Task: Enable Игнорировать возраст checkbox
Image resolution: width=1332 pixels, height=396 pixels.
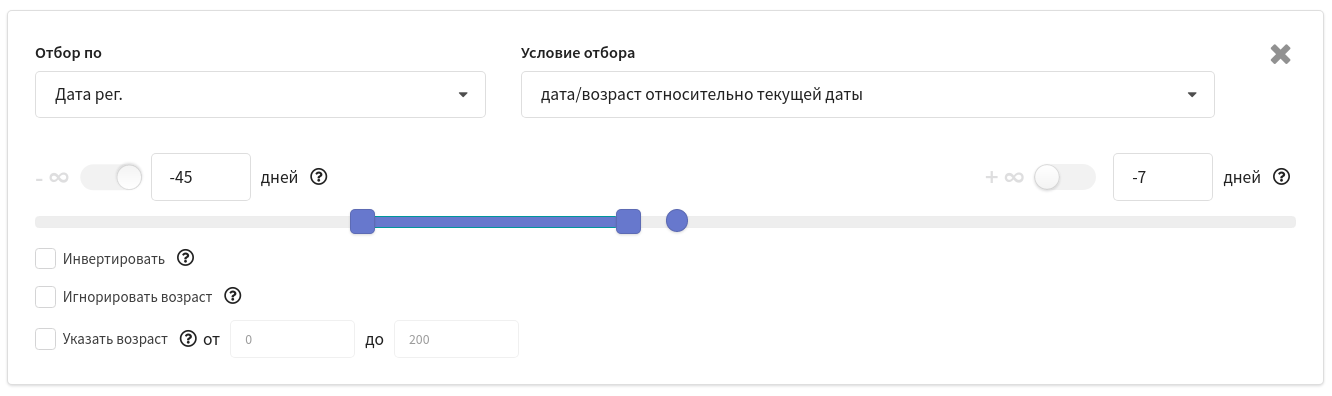Action: [45, 297]
